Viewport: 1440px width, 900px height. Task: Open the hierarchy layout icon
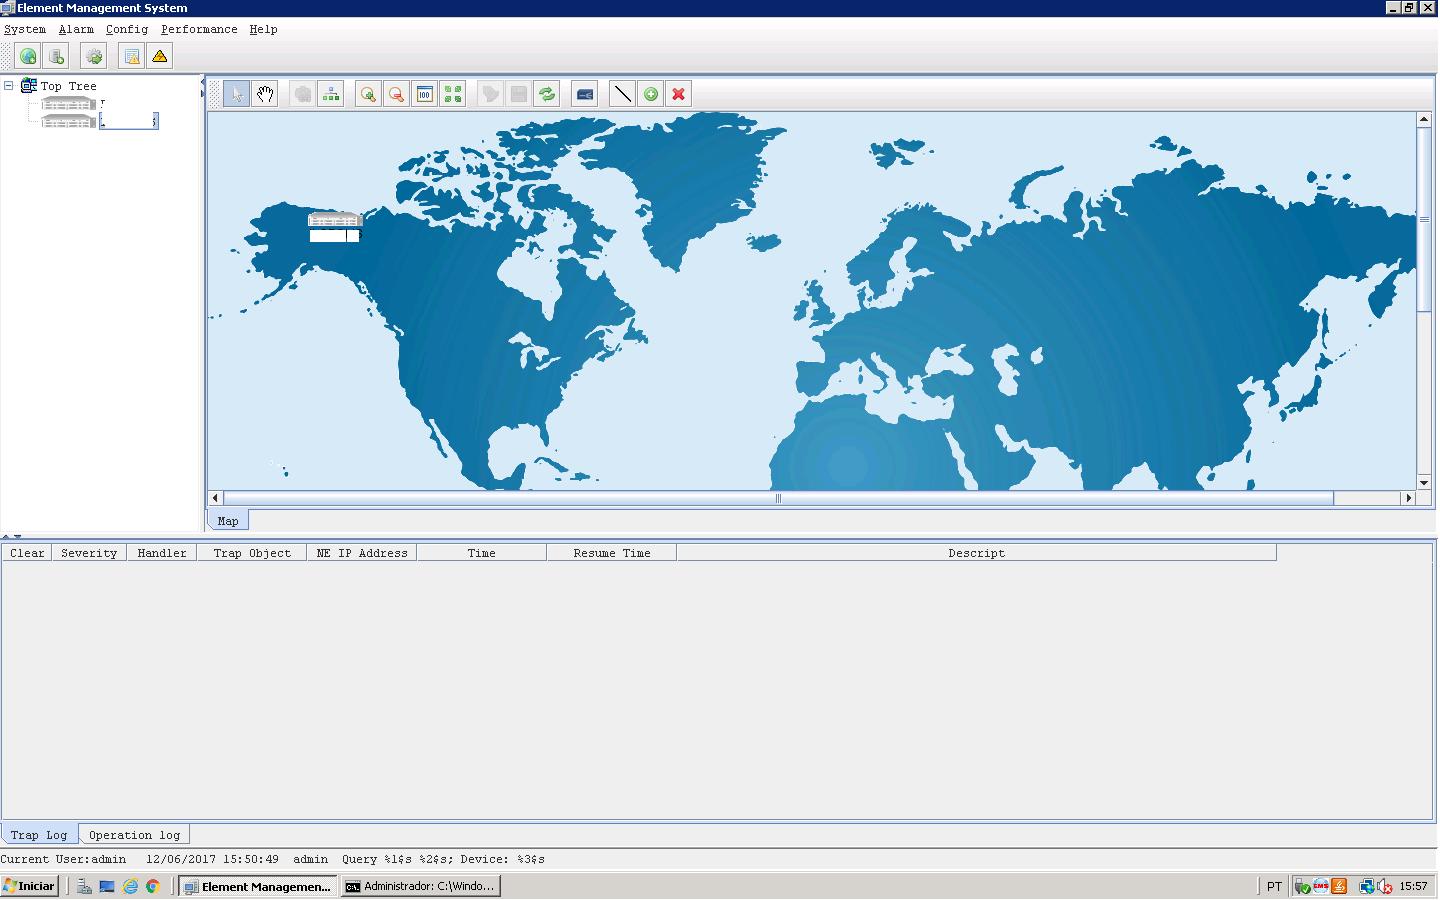(x=331, y=94)
